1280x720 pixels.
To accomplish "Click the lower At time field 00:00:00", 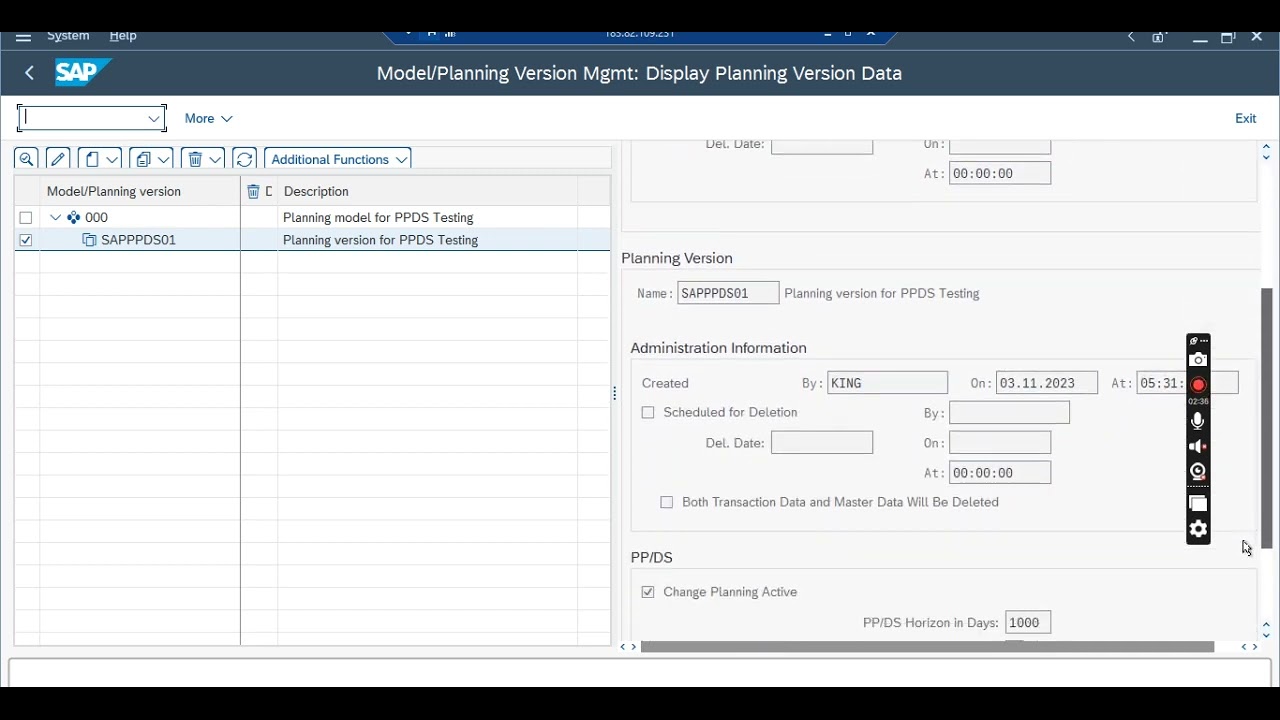I will [x=1000, y=473].
